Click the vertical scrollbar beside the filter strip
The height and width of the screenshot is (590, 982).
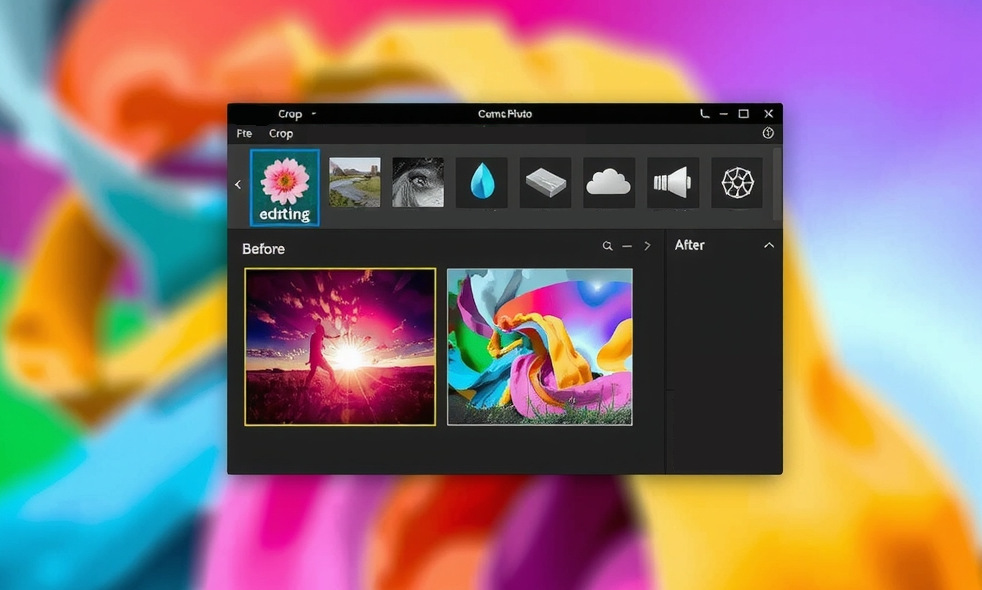coord(778,182)
